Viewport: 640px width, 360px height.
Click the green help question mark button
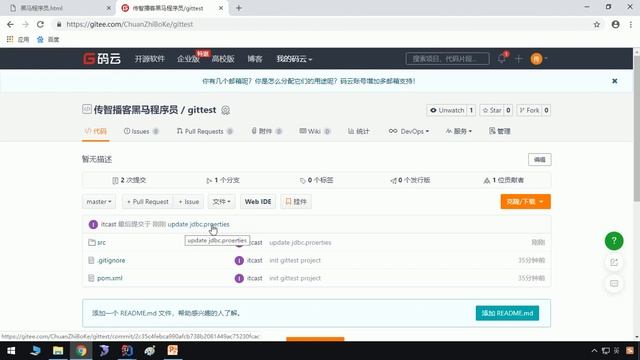click(x=614, y=241)
